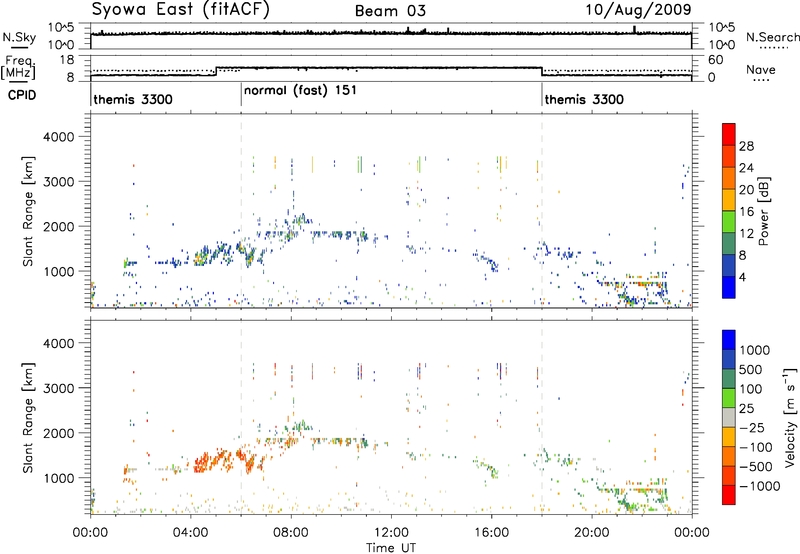The height and width of the screenshot is (554, 800).
Task: Click the '18' frequency axis tick label
Action: (66, 60)
